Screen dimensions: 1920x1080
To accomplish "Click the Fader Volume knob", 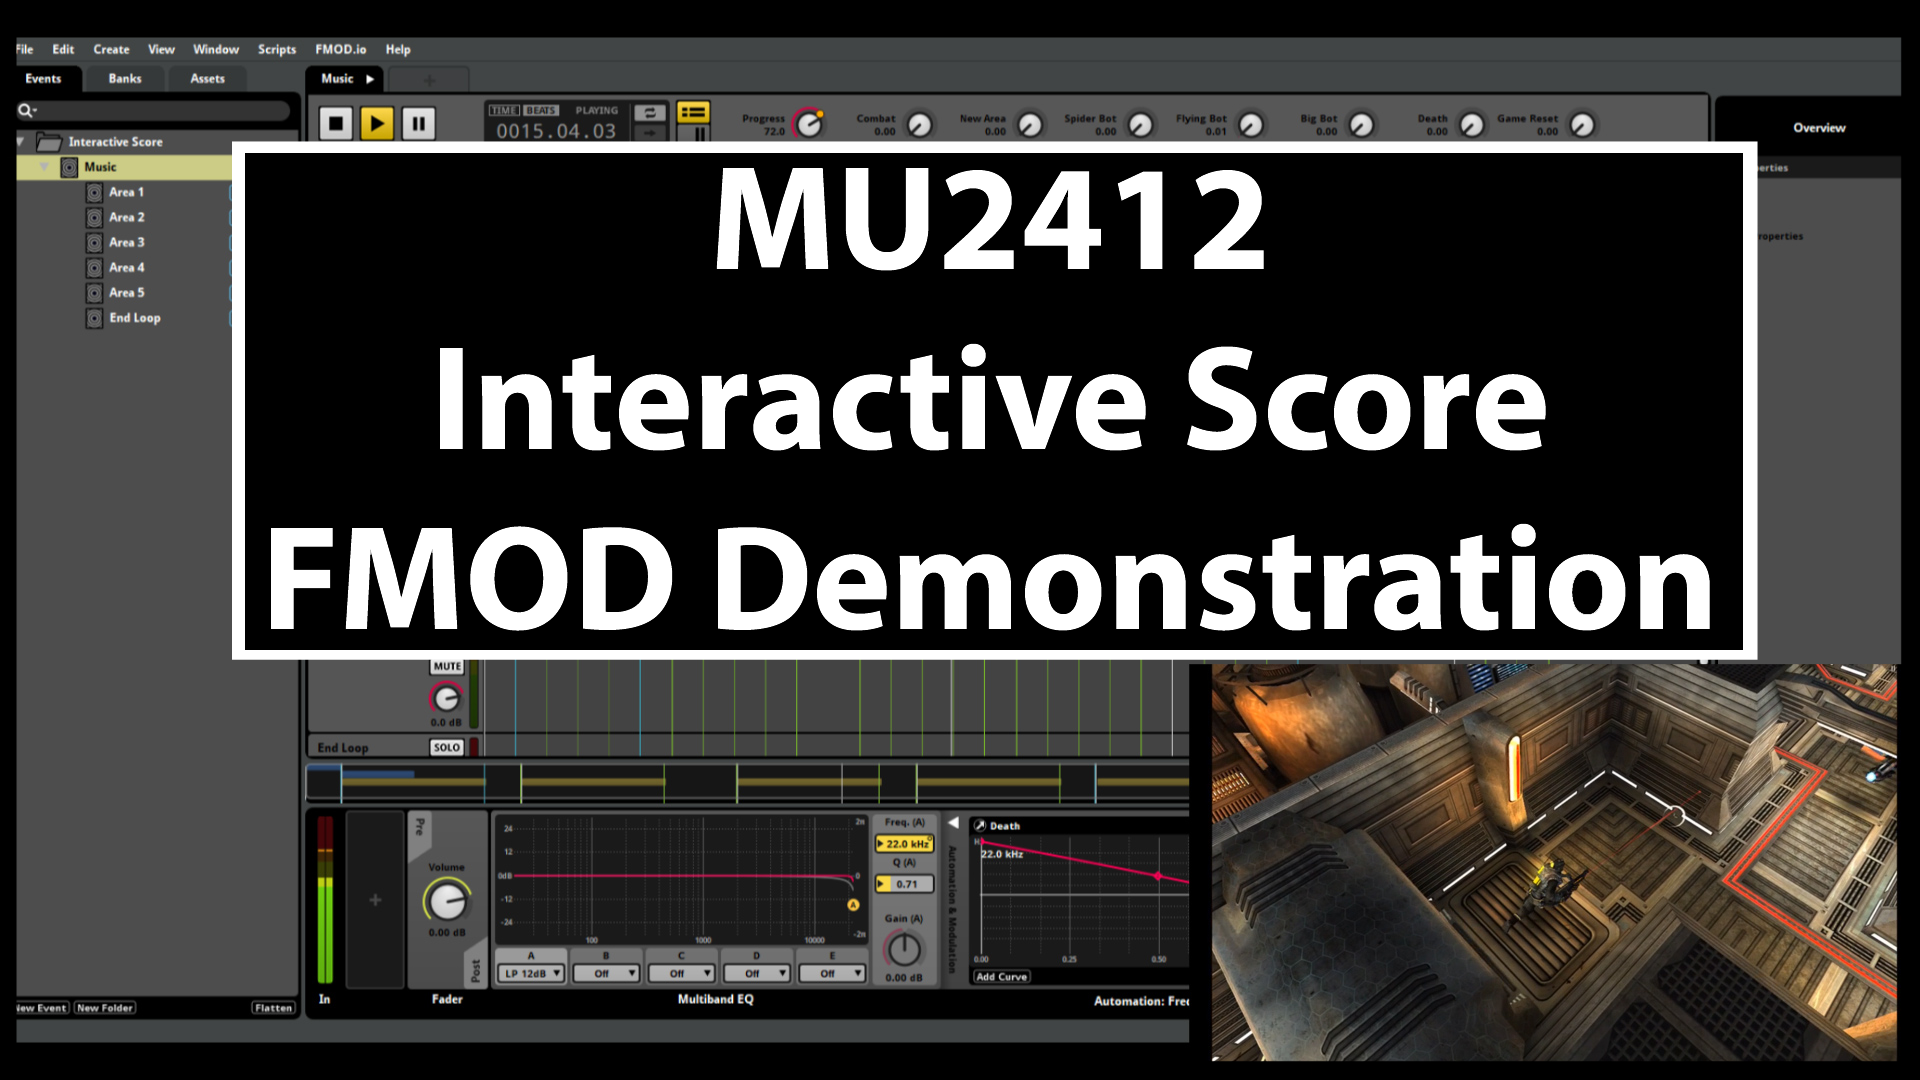I will pyautogui.click(x=446, y=901).
